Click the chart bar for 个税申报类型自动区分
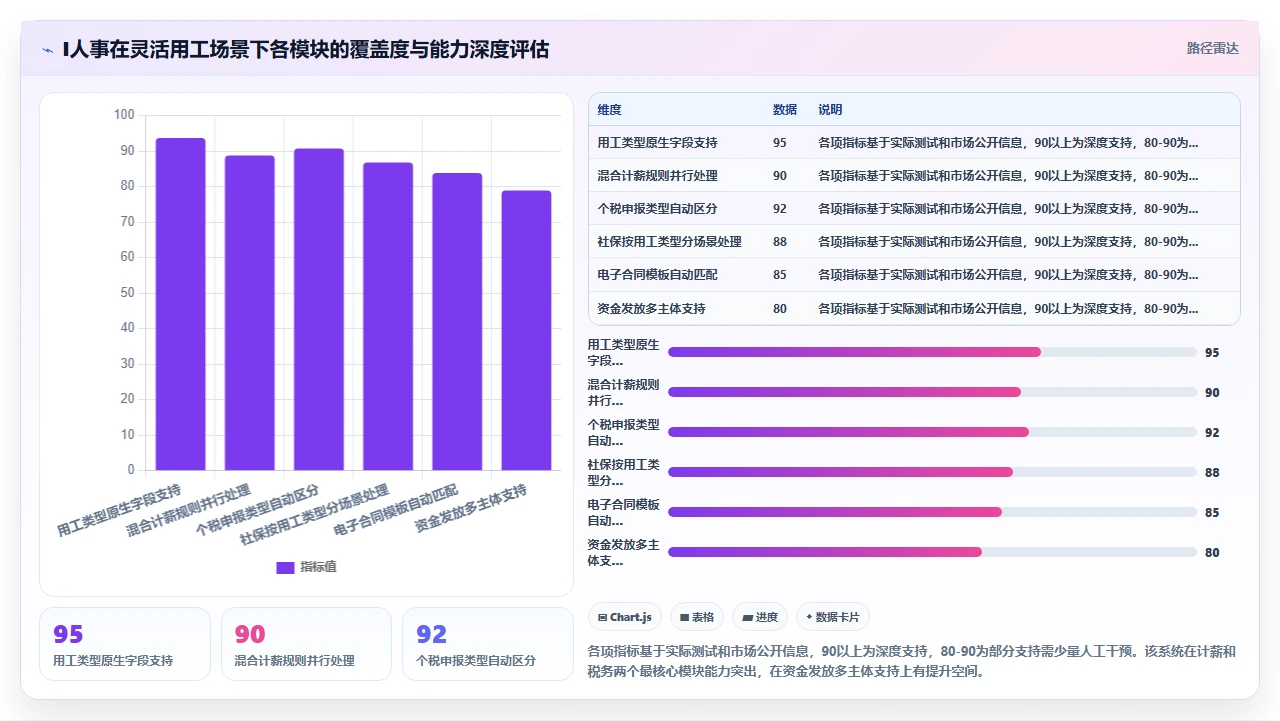This screenshot has height=721, width=1280. pos(319,309)
